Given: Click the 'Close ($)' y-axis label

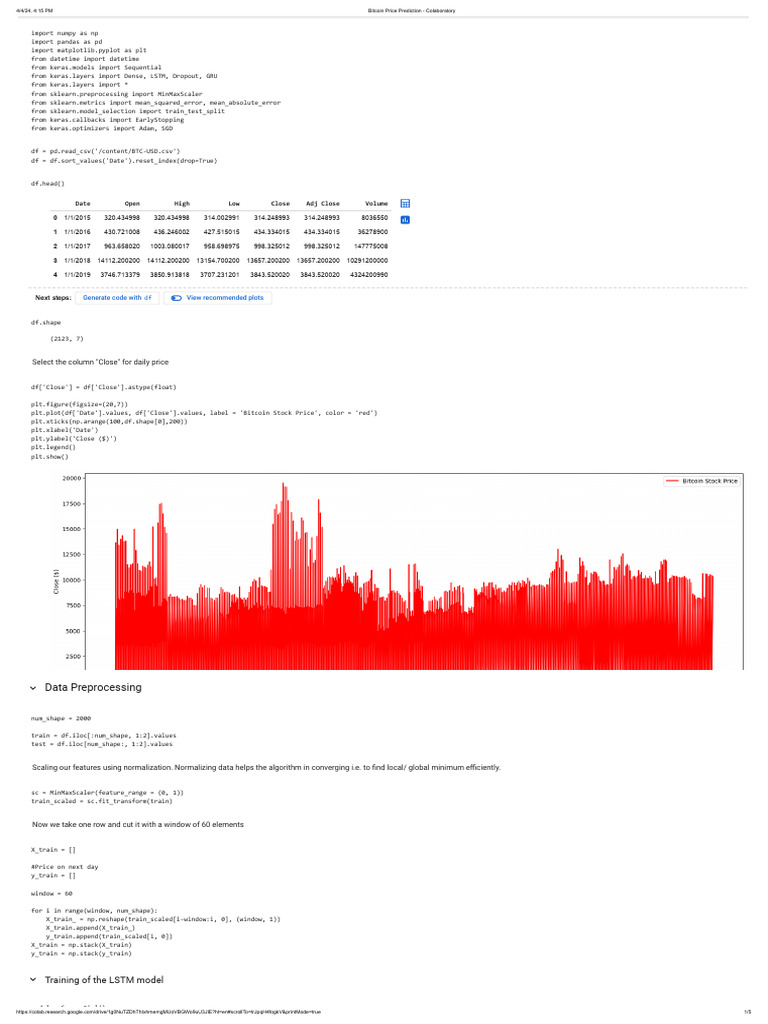Looking at the screenshot, I should pyautogui.click(x=56, y=581).
